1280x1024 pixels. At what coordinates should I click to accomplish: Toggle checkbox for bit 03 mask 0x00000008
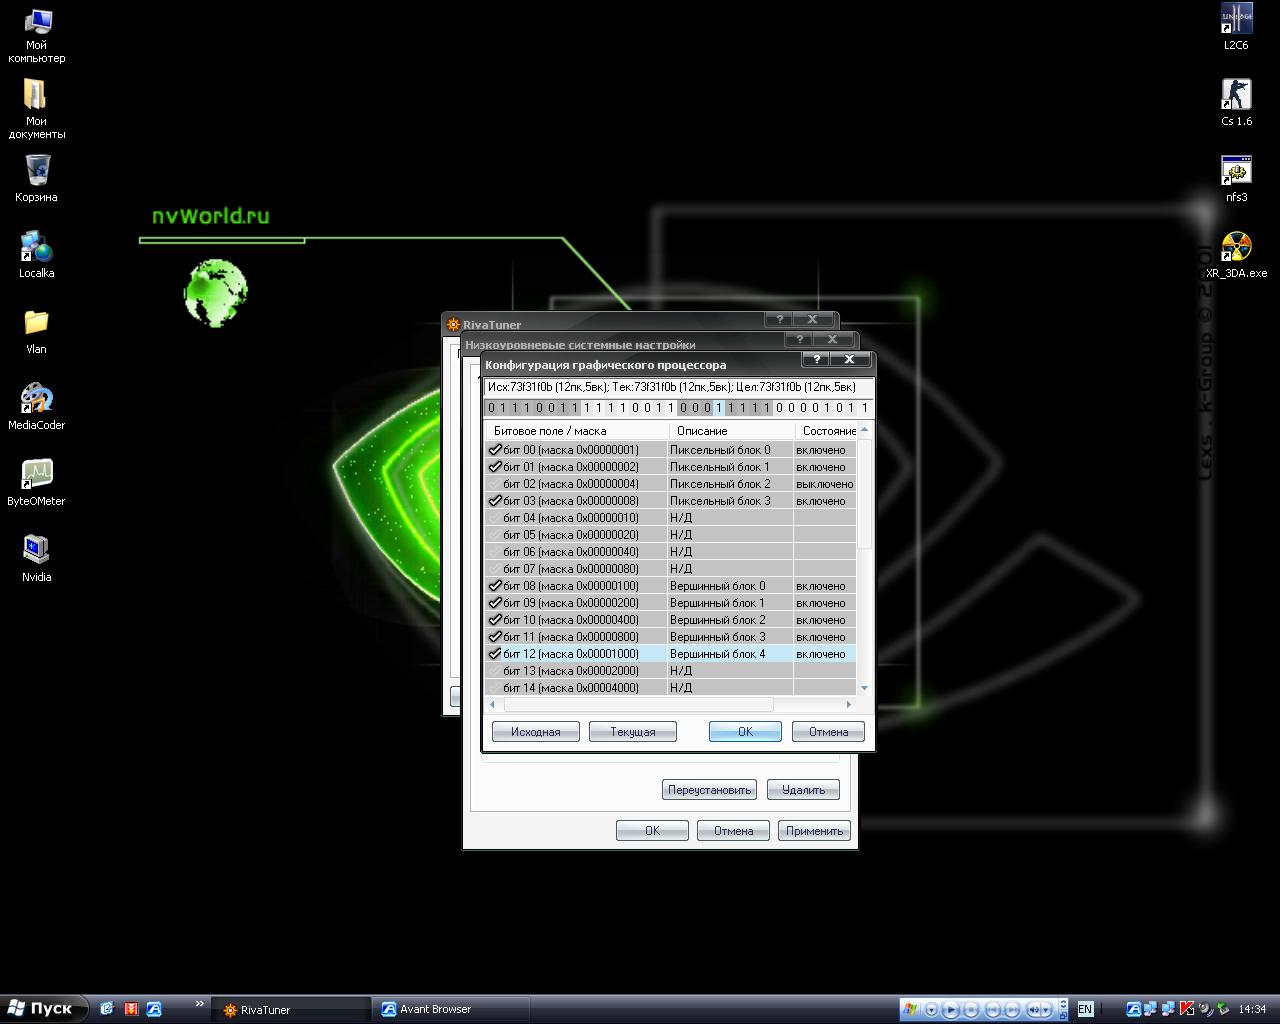(x=494, y=501)
